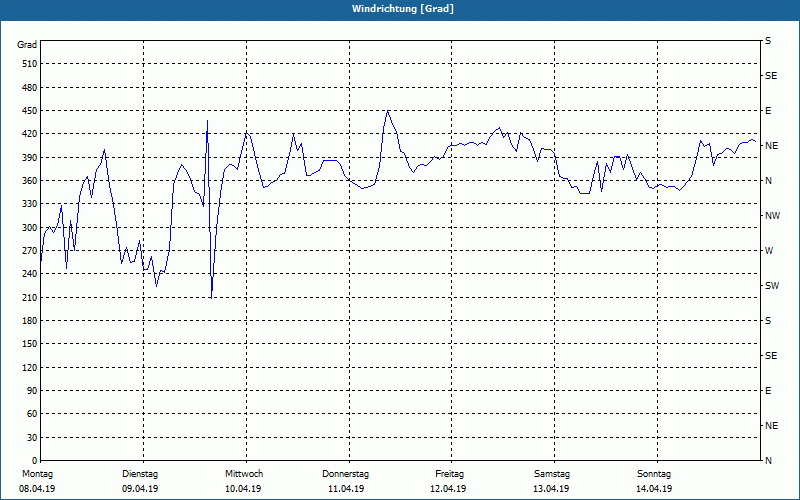800x500 pixels.
Task: Select the 330 axis value
Action: tap(30, 204)
